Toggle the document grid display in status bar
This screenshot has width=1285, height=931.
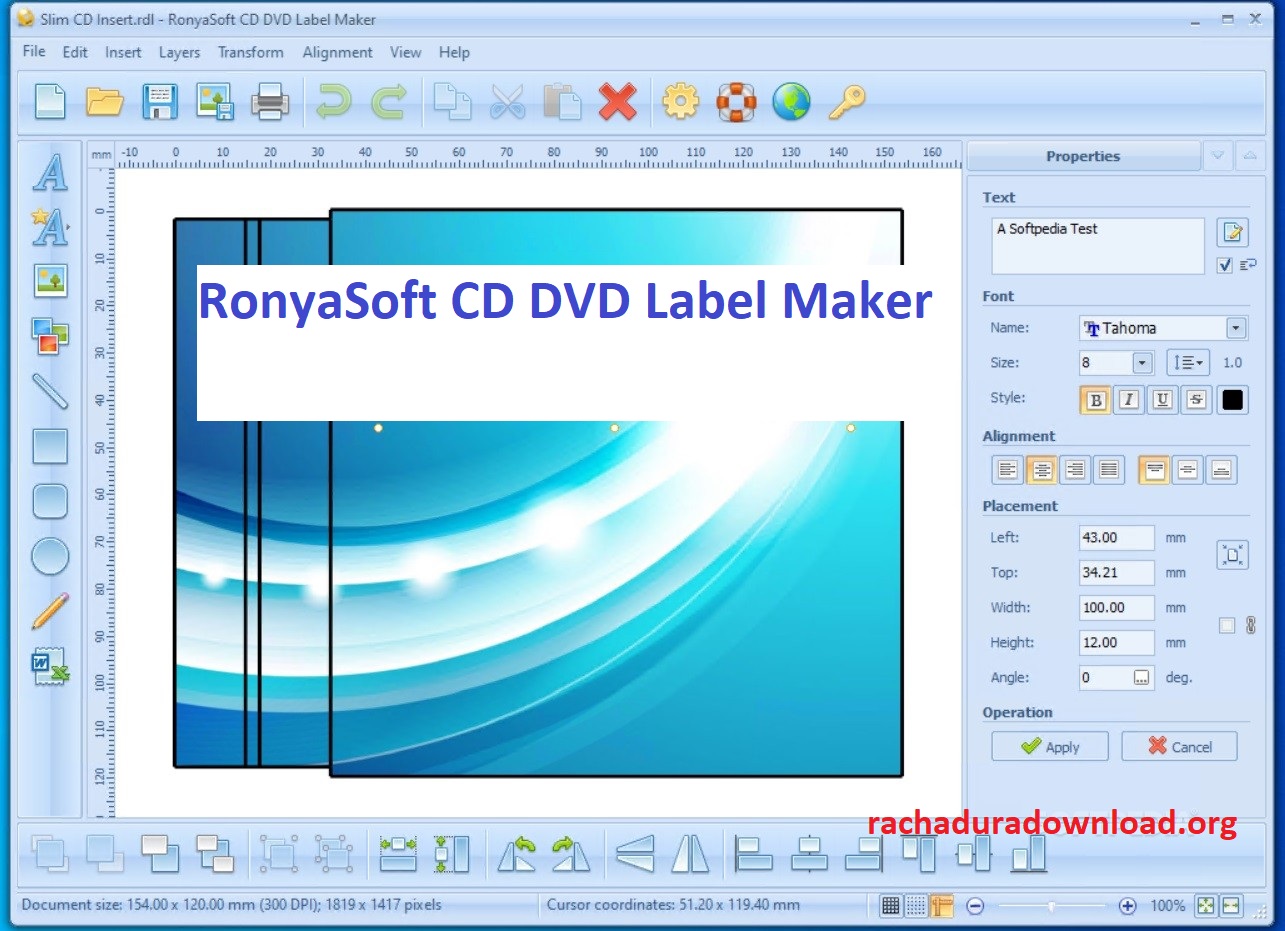(890, 906)
